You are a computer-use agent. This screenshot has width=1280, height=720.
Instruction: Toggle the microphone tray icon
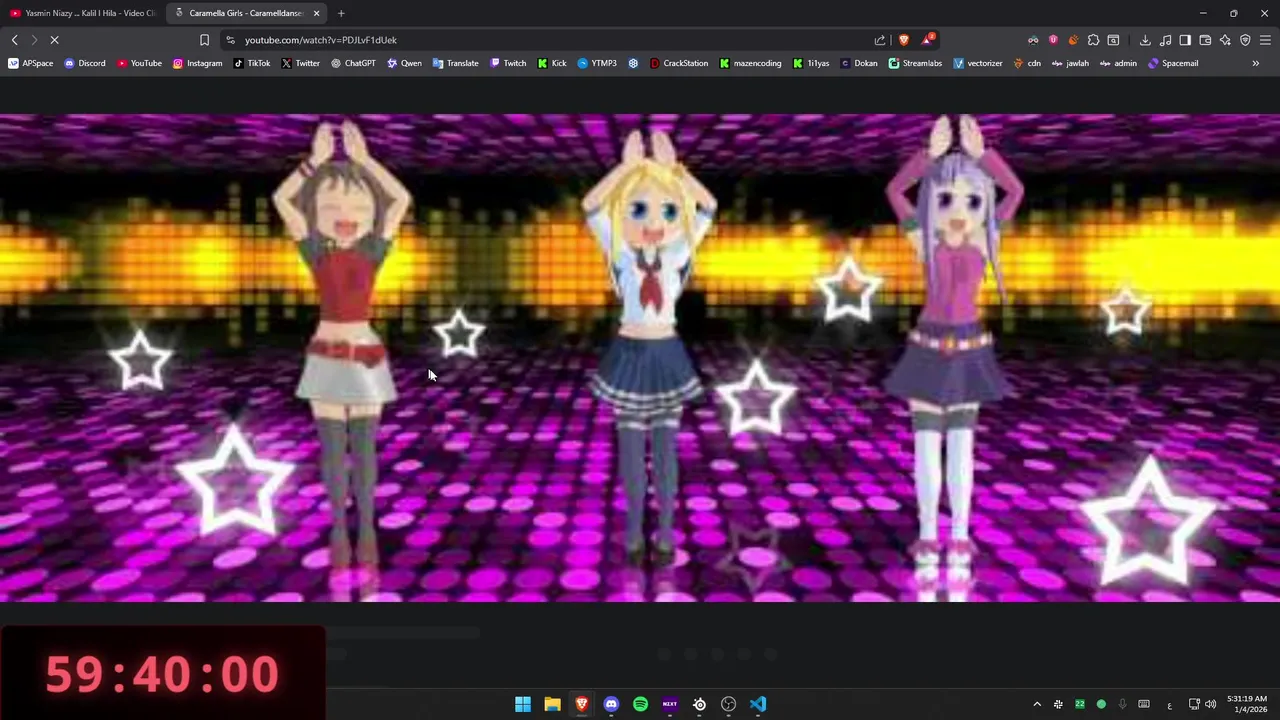click(1123, 704)
